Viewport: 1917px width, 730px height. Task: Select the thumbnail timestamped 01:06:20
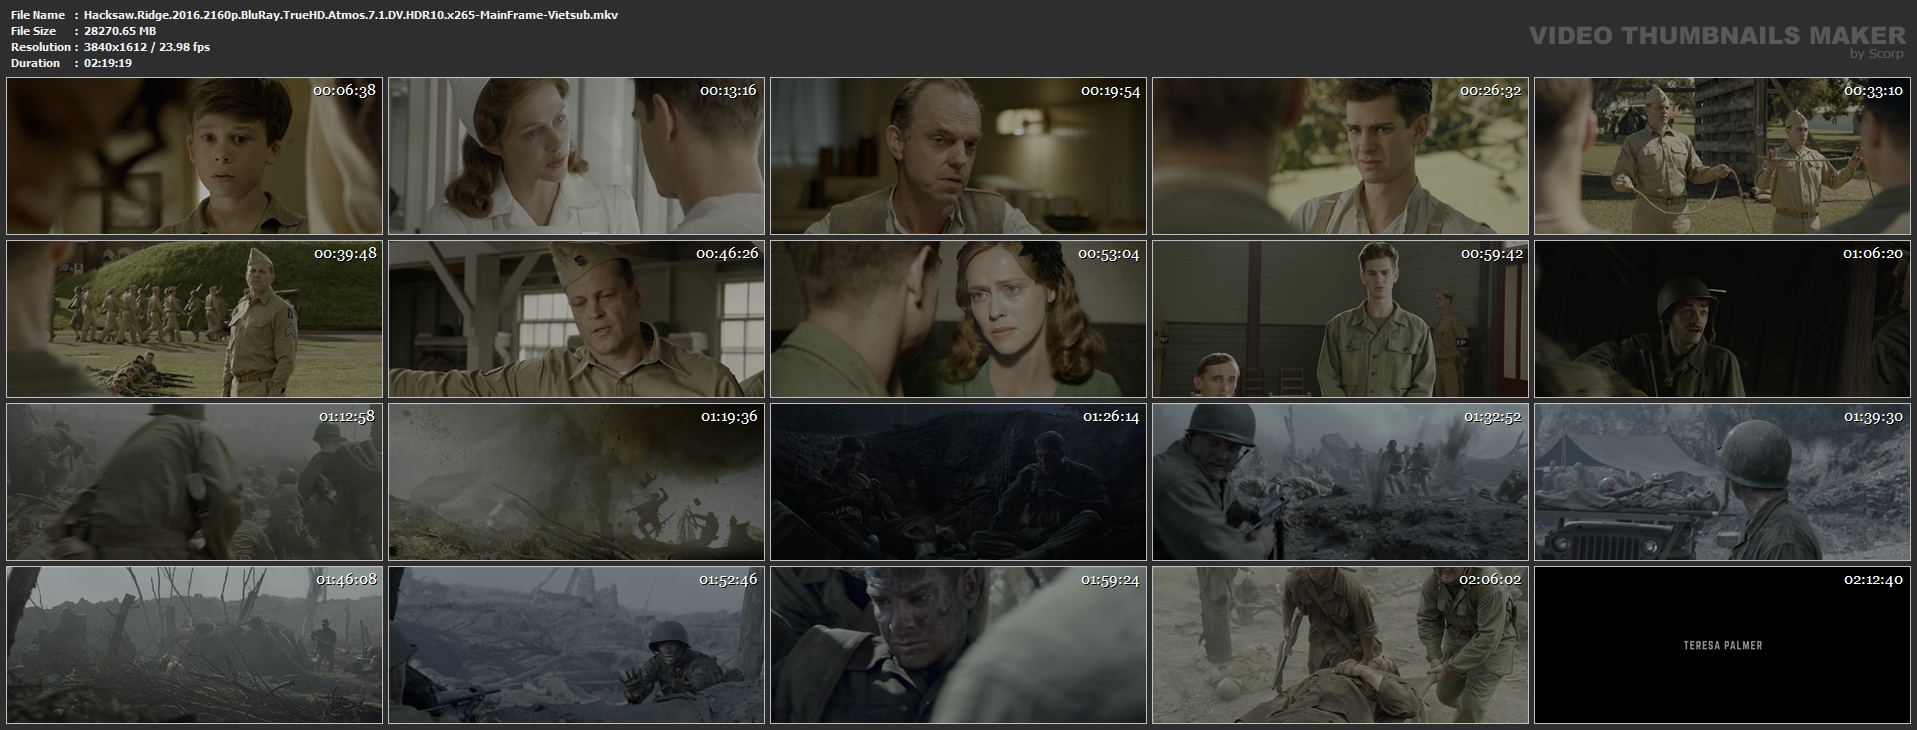[x=1722, y=319]
